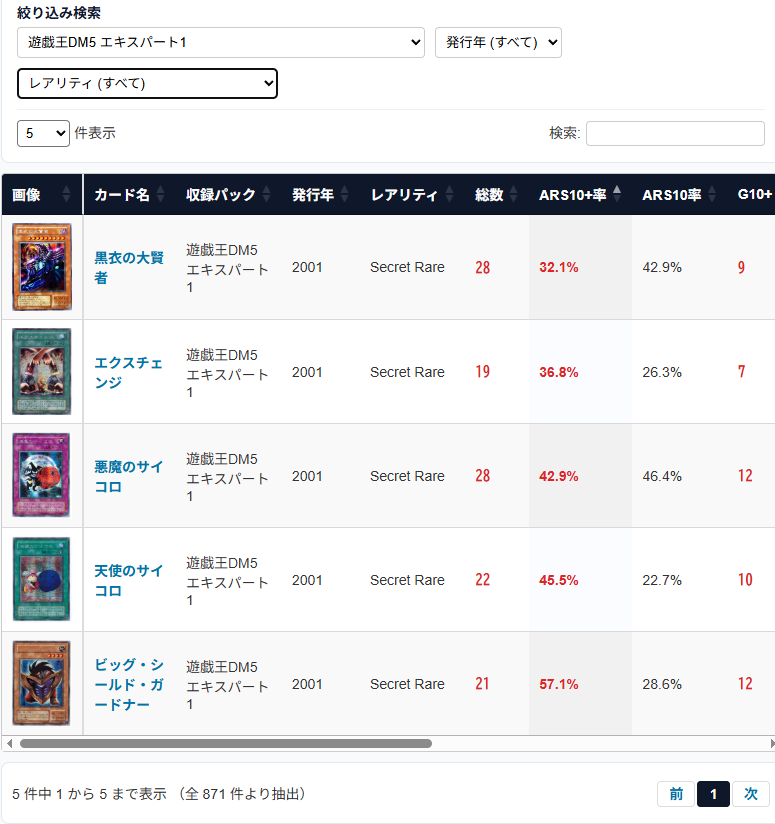Sort table by G10+ column

pyautogui.click(x=755, y=195)
